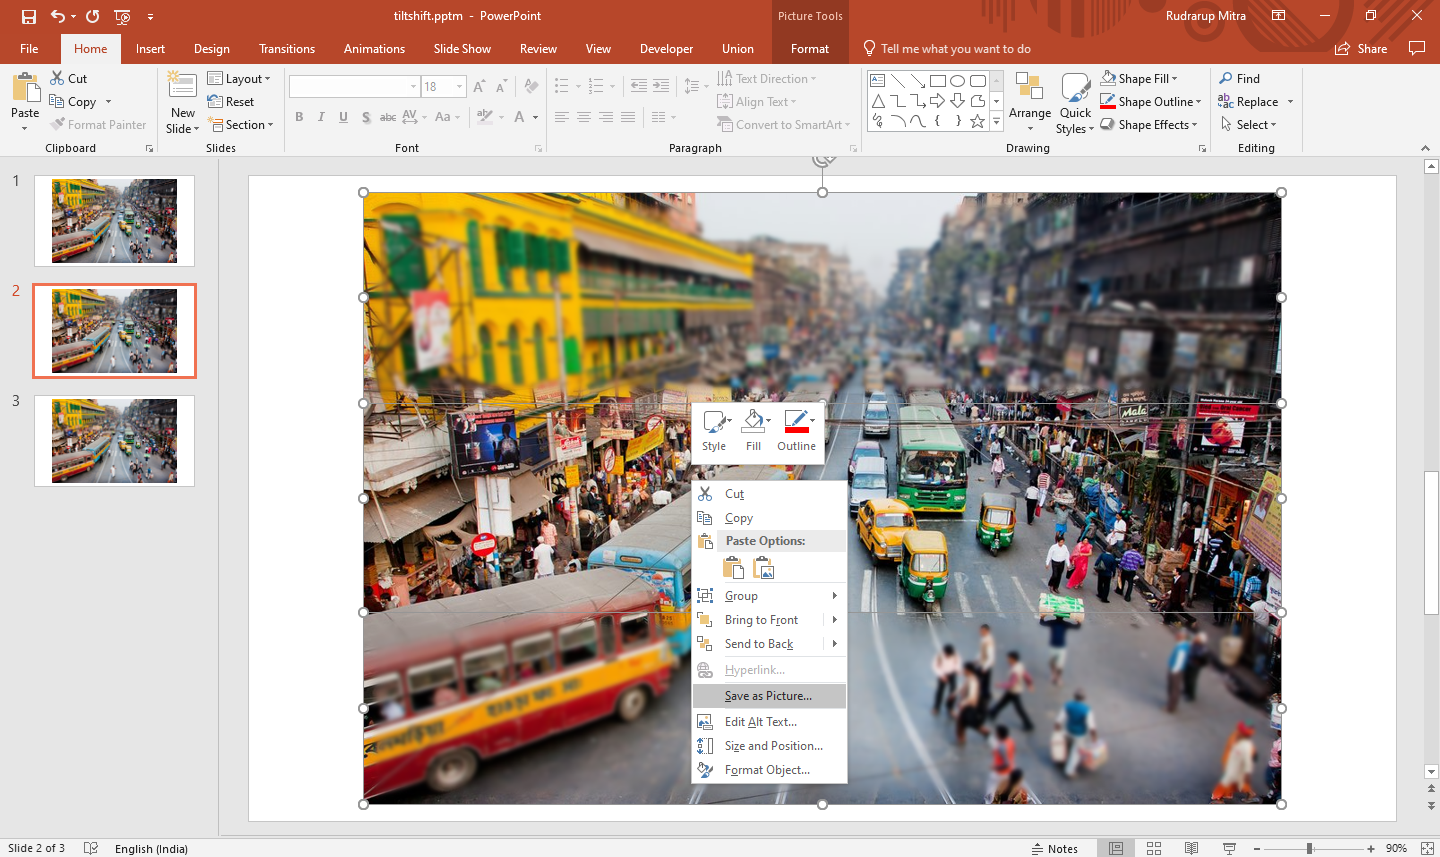Click Fit slide to current window icon
Image resolution: width=1440 pixels, height=857 pixels.
pos(1428,848)
